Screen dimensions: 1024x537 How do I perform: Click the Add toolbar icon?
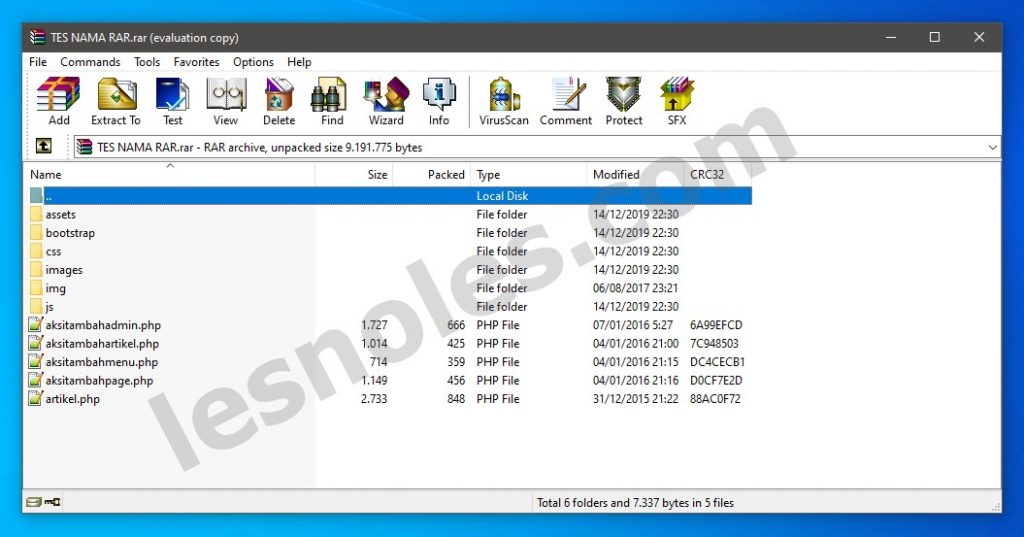pyautogui.click(x=59, y=101)
